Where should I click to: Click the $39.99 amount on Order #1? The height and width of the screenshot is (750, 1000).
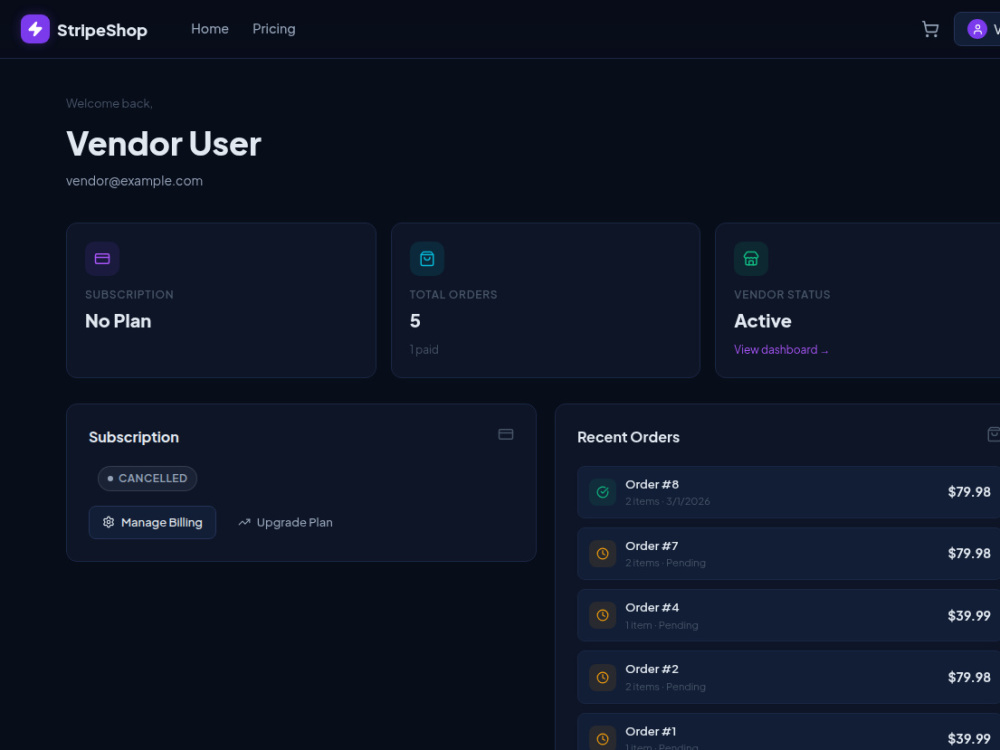969,739
